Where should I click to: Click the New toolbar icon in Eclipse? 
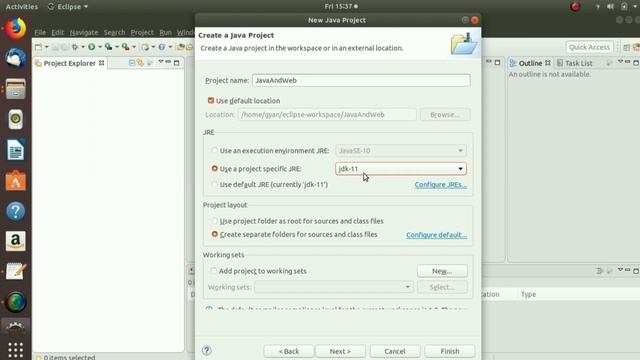coord(38,47)
